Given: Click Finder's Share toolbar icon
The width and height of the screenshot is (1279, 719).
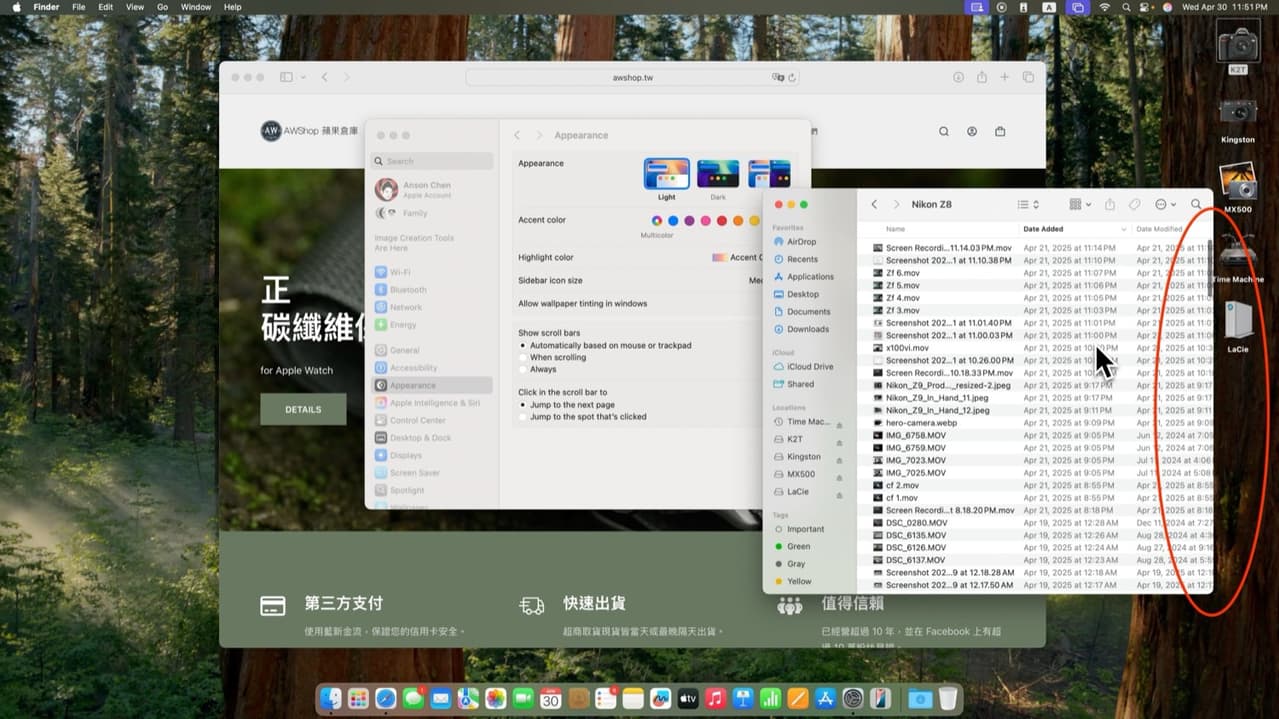Looking at the screenshot, I should click(1110, 204).
